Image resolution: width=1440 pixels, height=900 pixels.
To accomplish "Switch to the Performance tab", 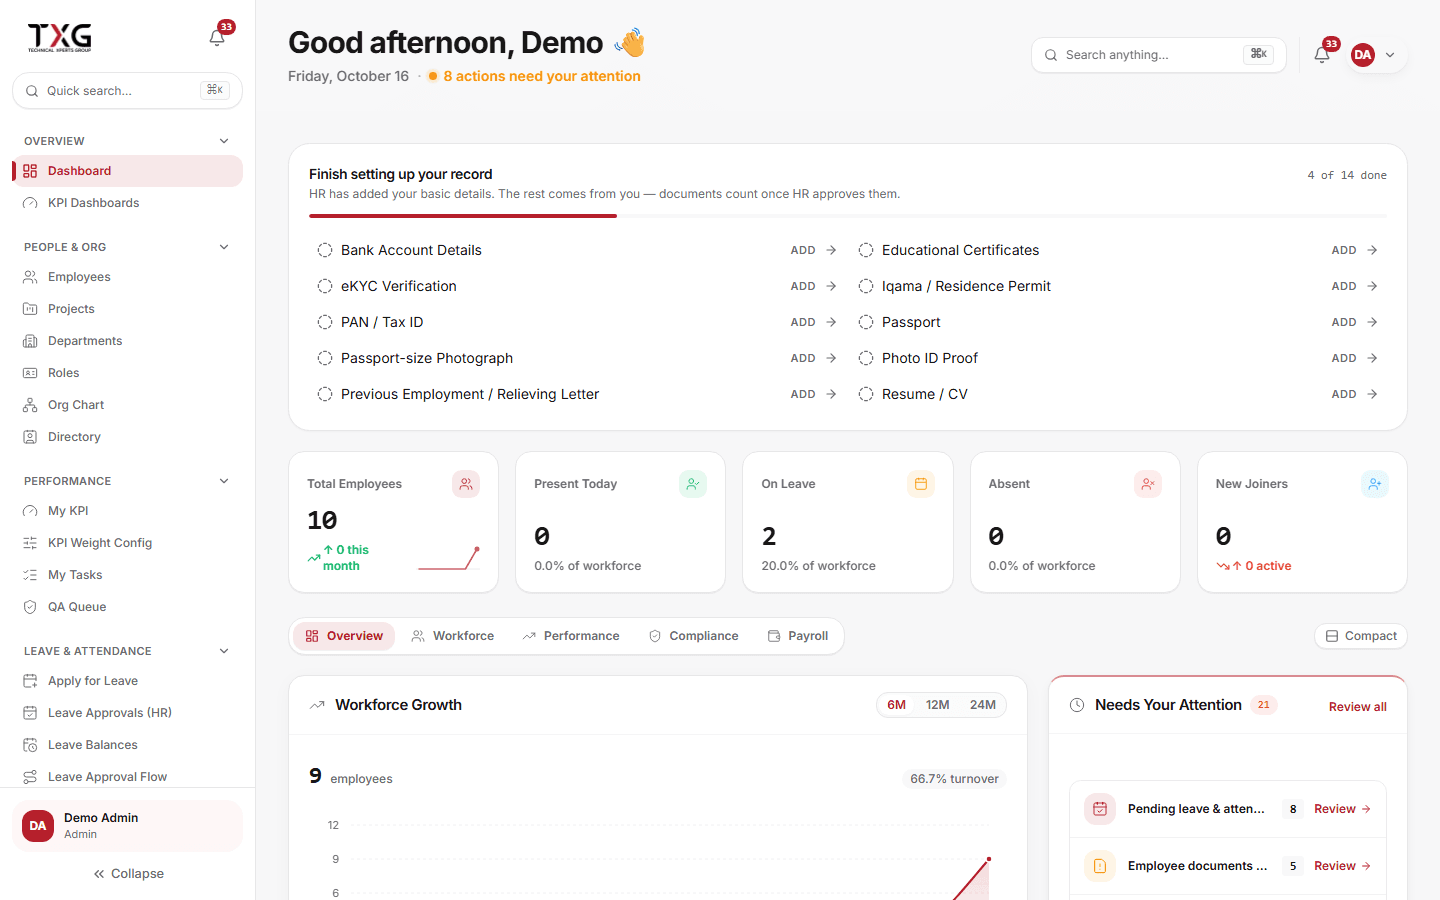I will click(571, 636).
